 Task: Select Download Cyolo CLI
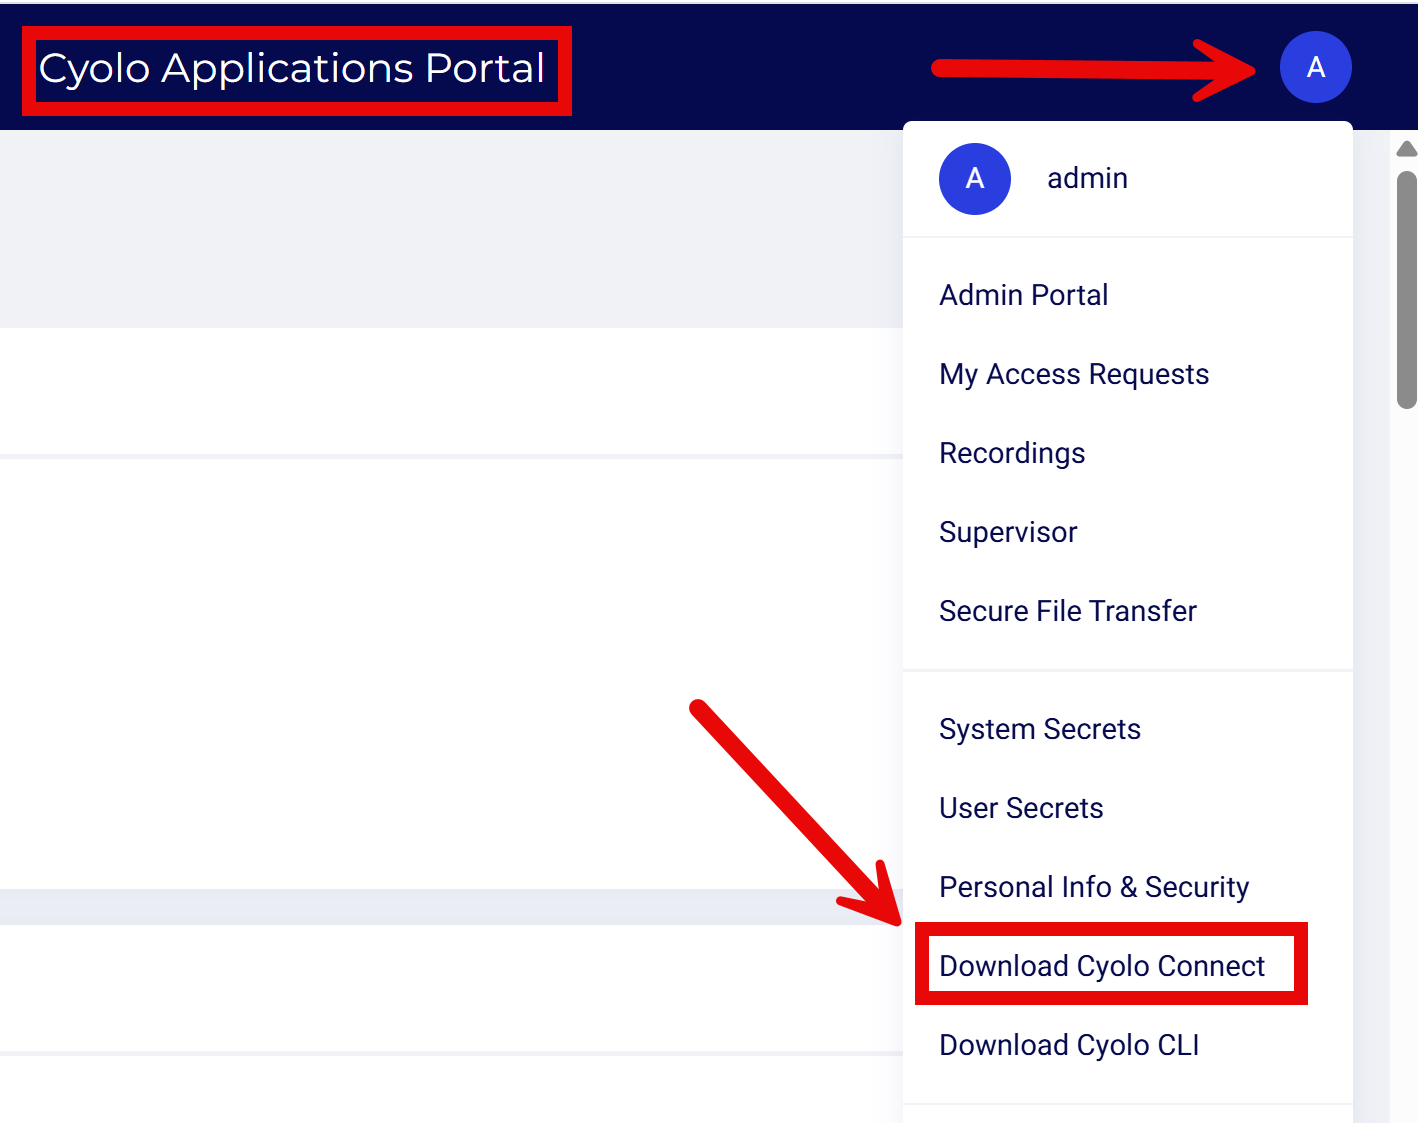[1069, 1045]
